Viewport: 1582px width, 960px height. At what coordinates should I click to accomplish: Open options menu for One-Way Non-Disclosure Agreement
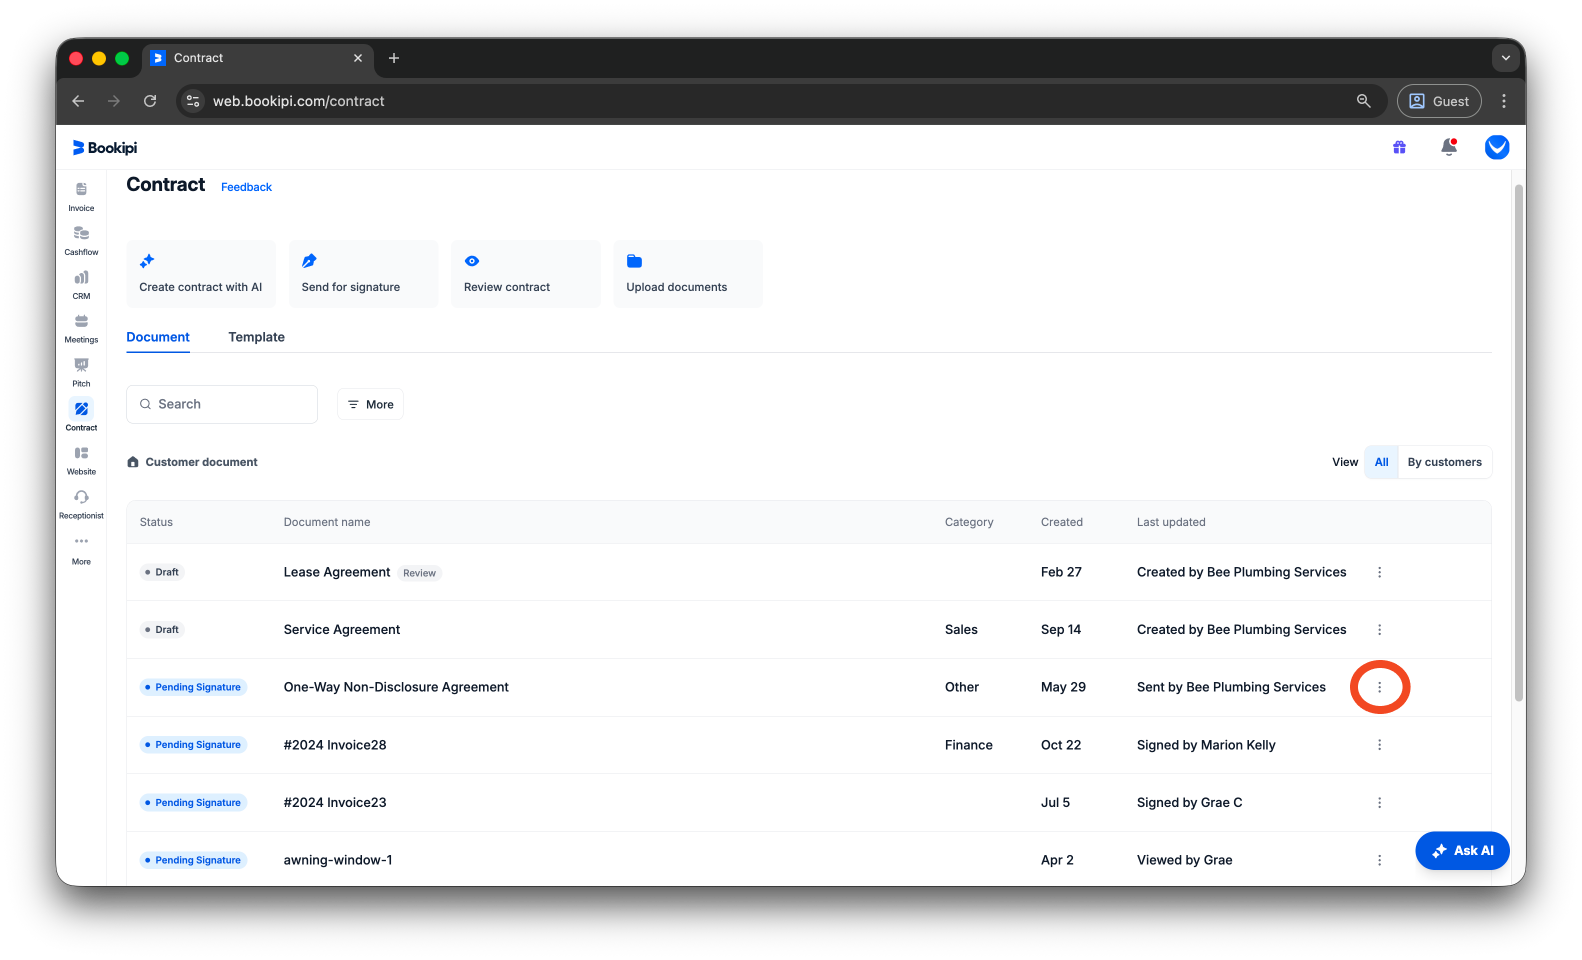tap(1379, 687)
